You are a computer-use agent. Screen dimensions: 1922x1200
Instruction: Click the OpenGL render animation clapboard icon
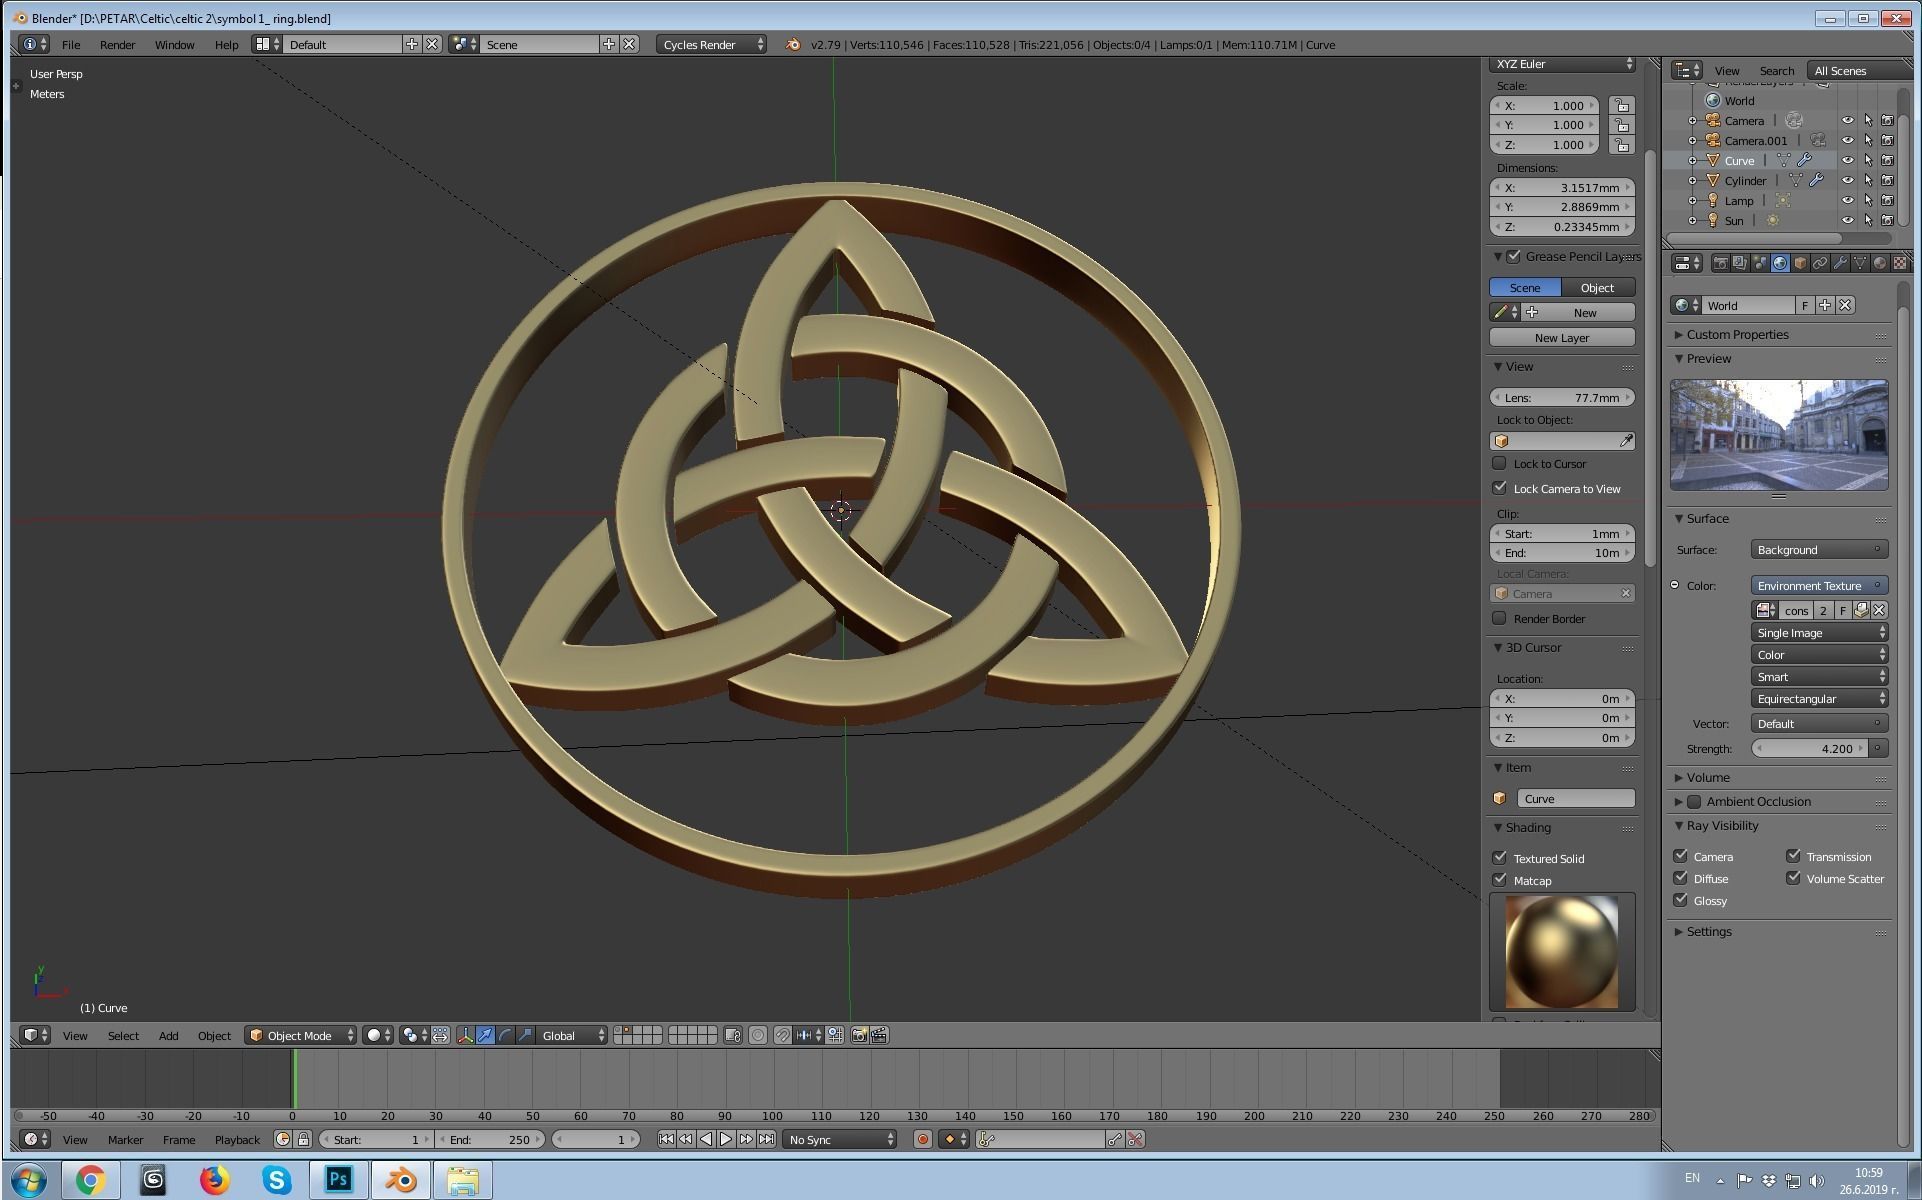click(880, 1035)
